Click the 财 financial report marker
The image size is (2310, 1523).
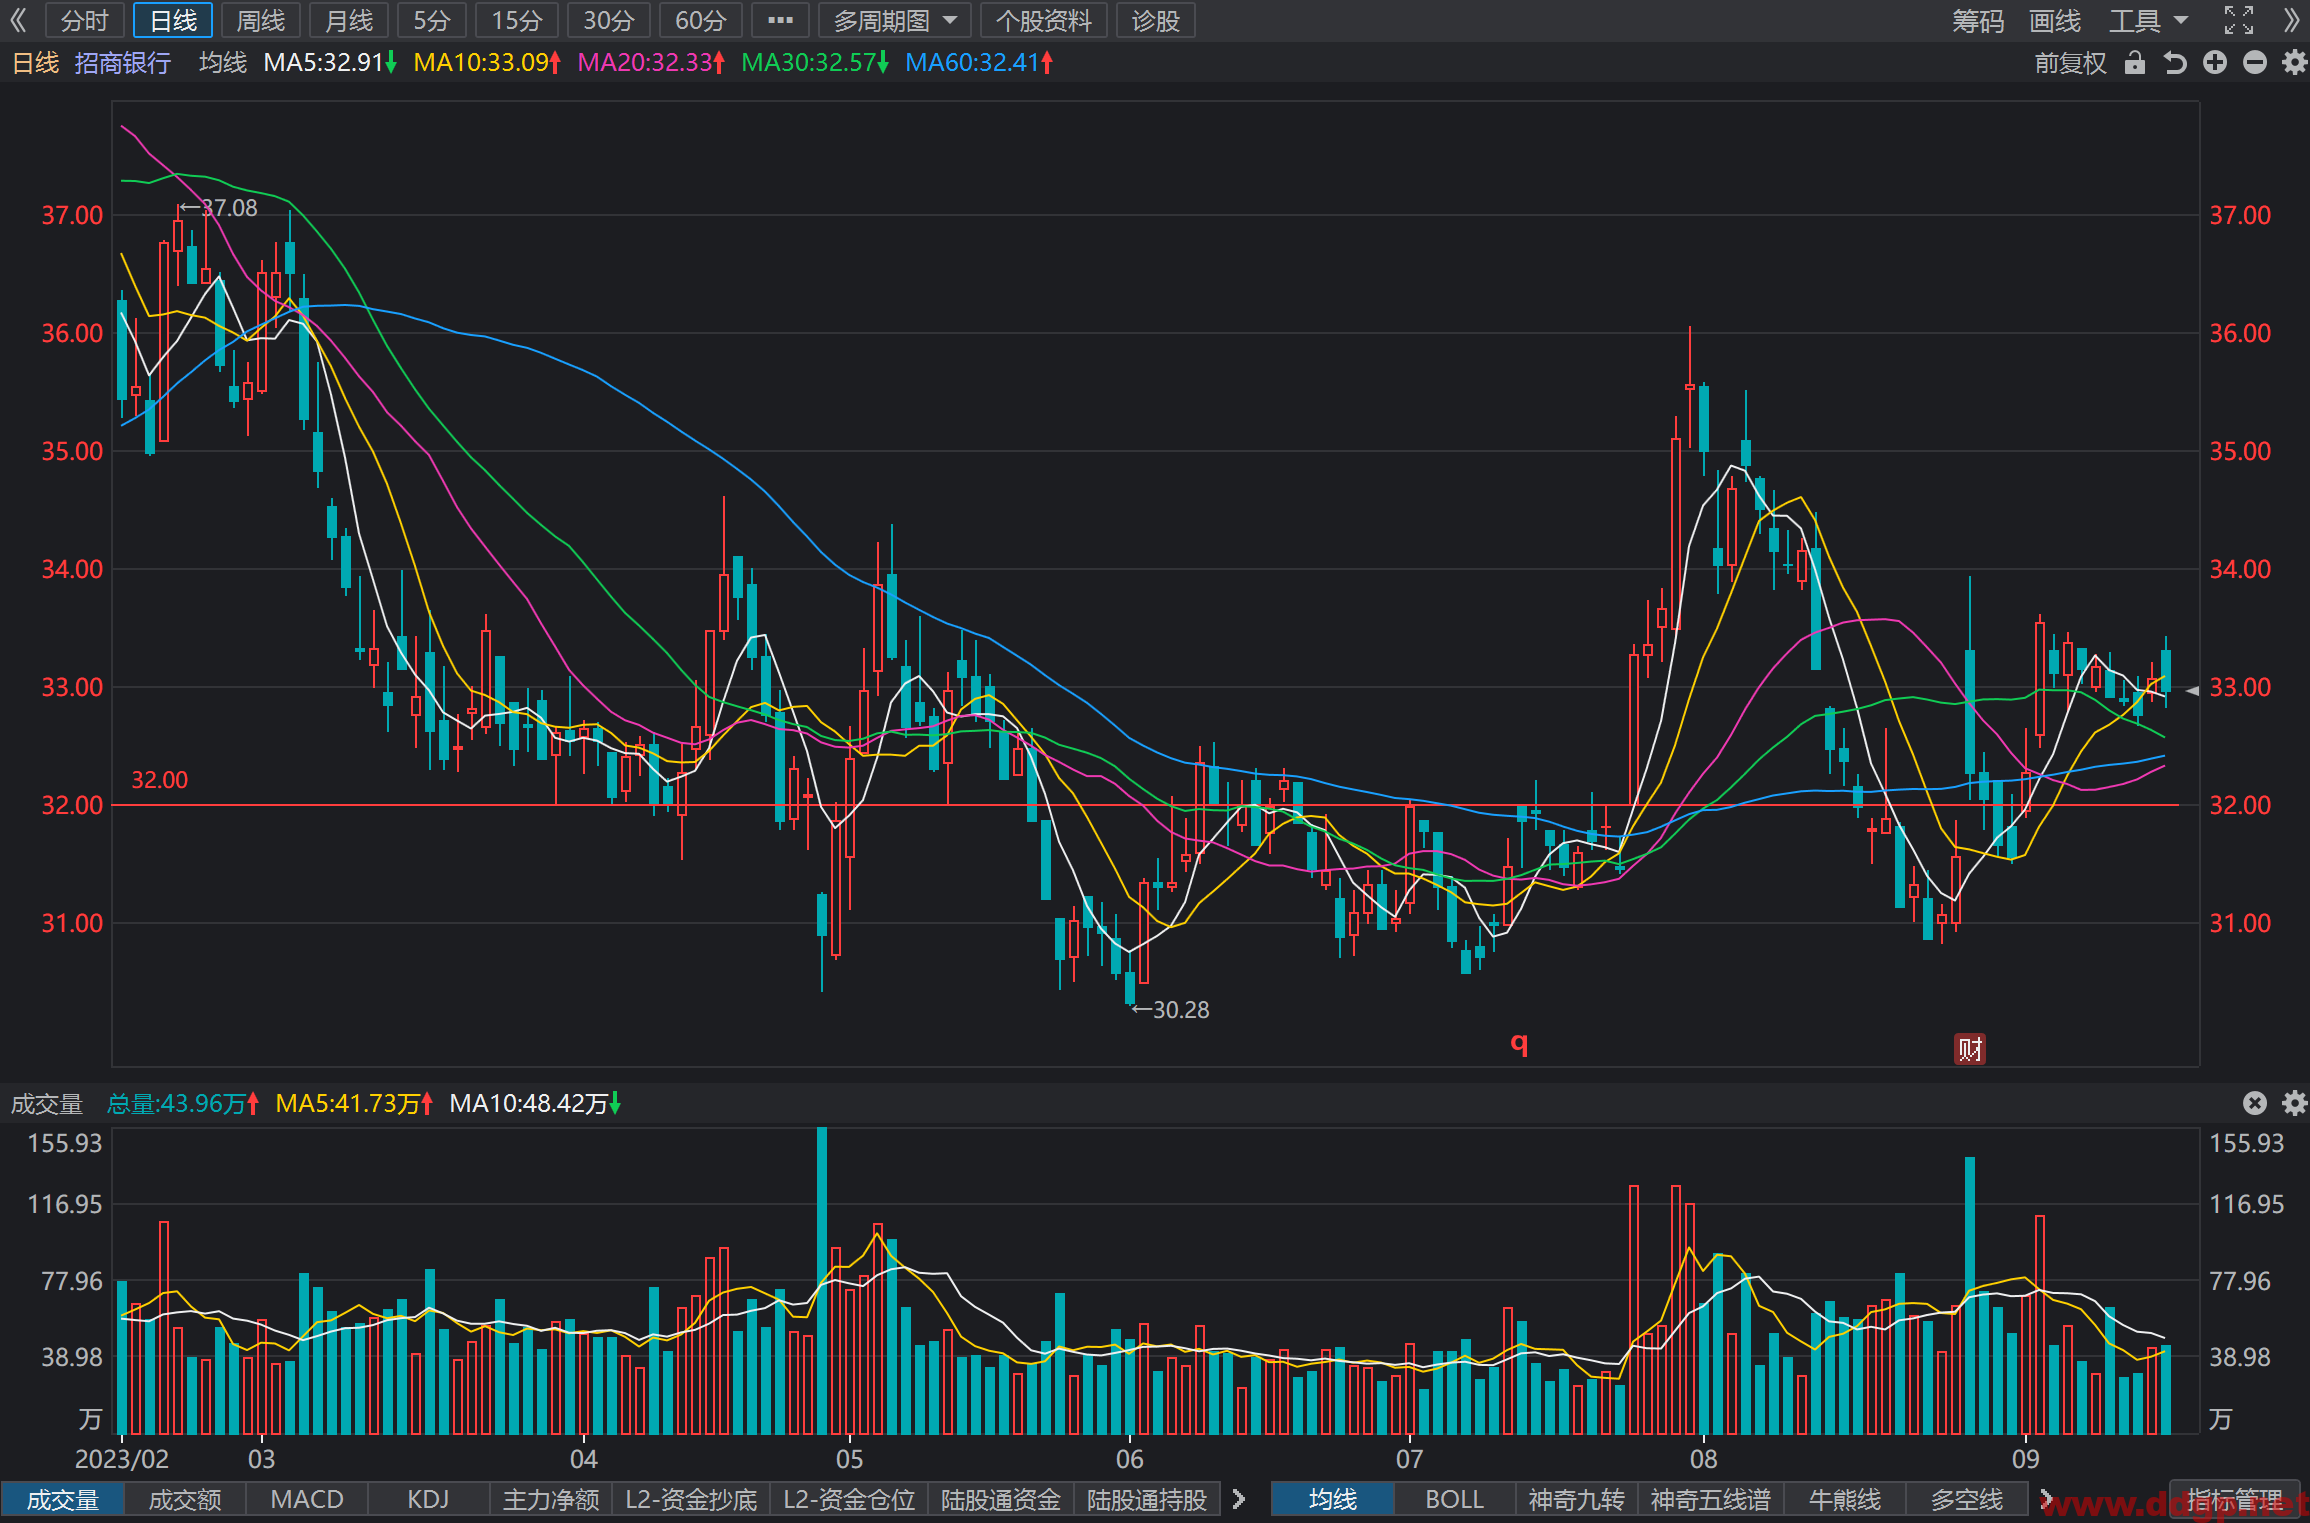click(1970, 1049)
